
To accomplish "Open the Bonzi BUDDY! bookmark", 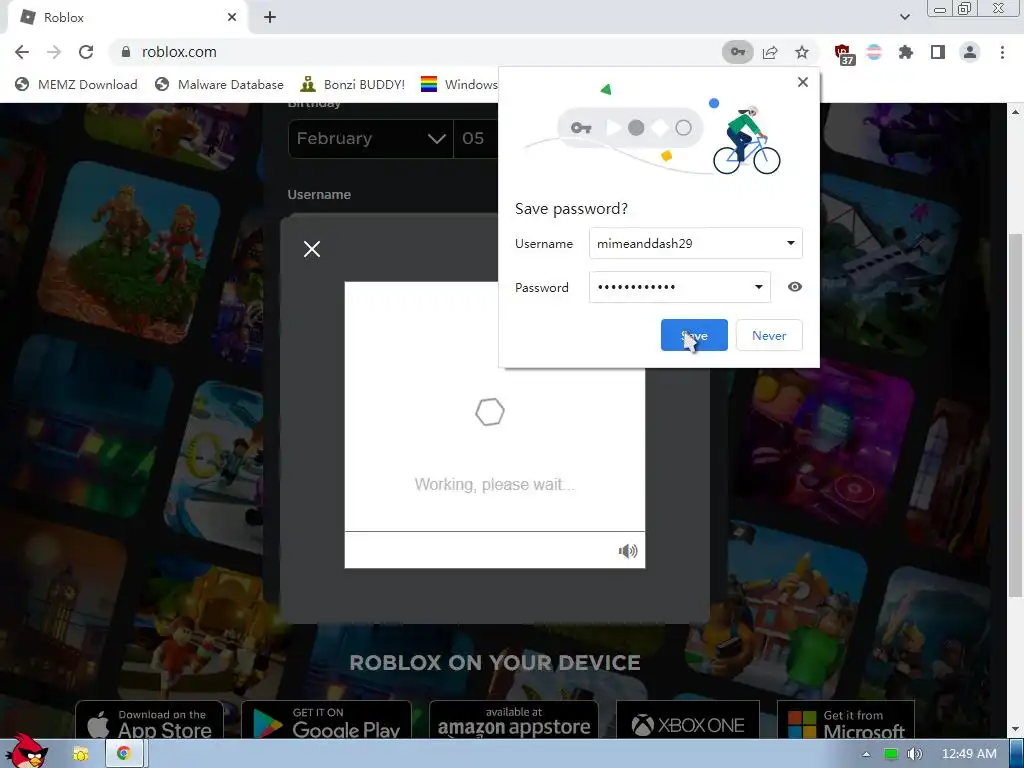I will (353, 84).
